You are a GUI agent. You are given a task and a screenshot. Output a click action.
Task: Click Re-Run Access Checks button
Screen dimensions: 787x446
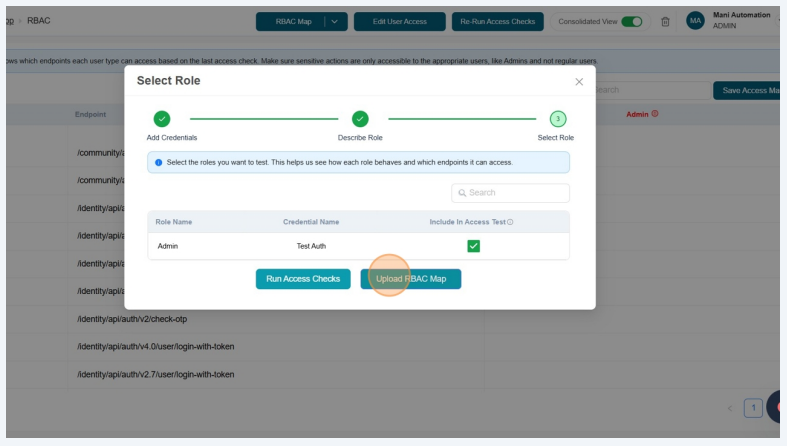pos(497,22)
